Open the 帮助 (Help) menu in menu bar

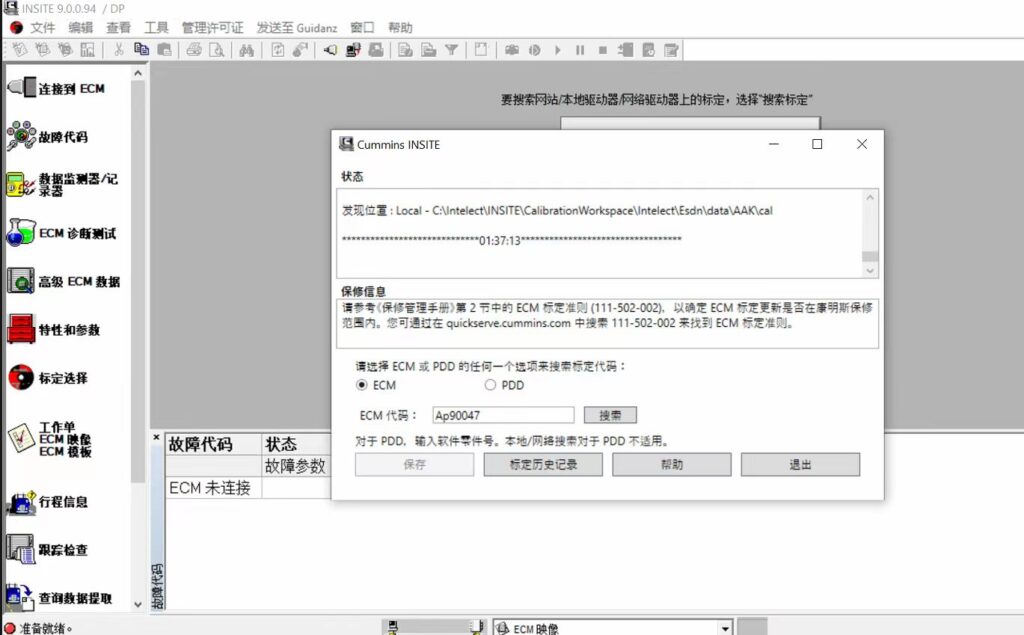click(x=400, y=27)
